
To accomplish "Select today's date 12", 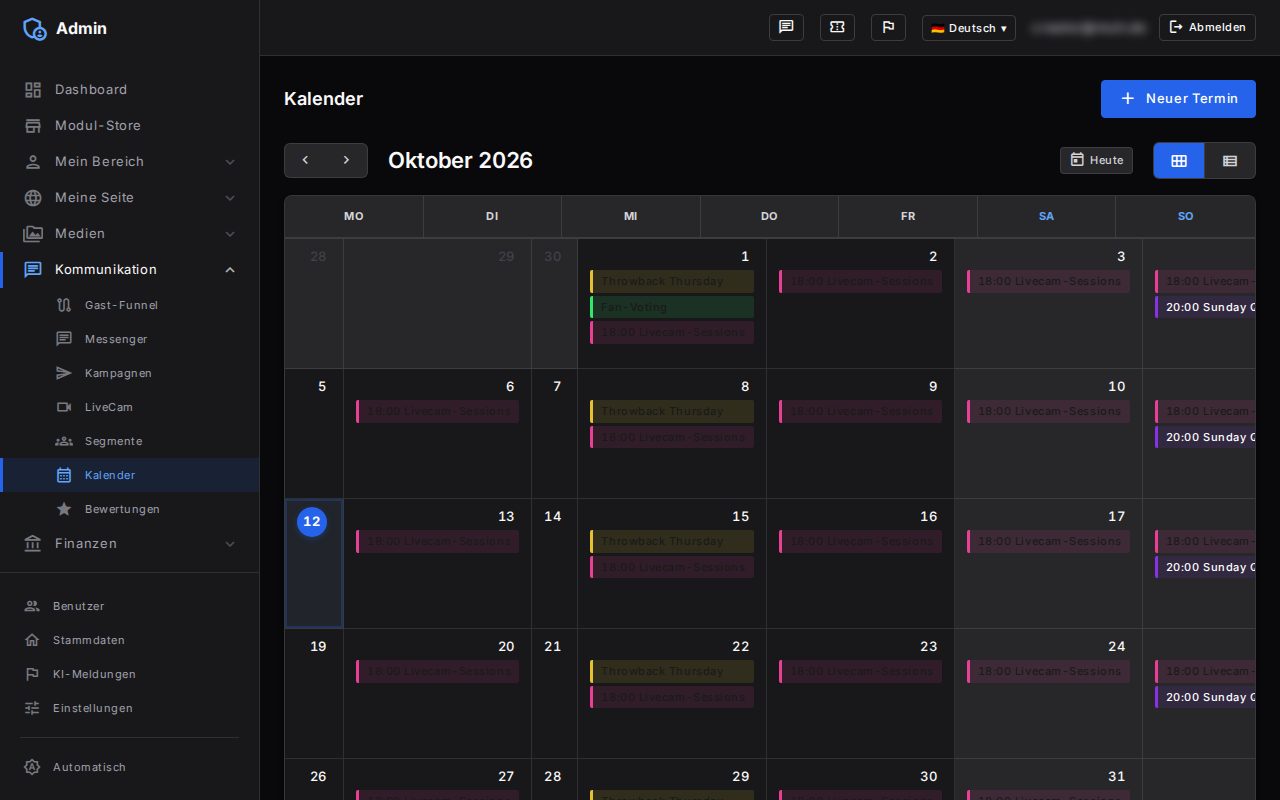I will [x=312, y=521].
